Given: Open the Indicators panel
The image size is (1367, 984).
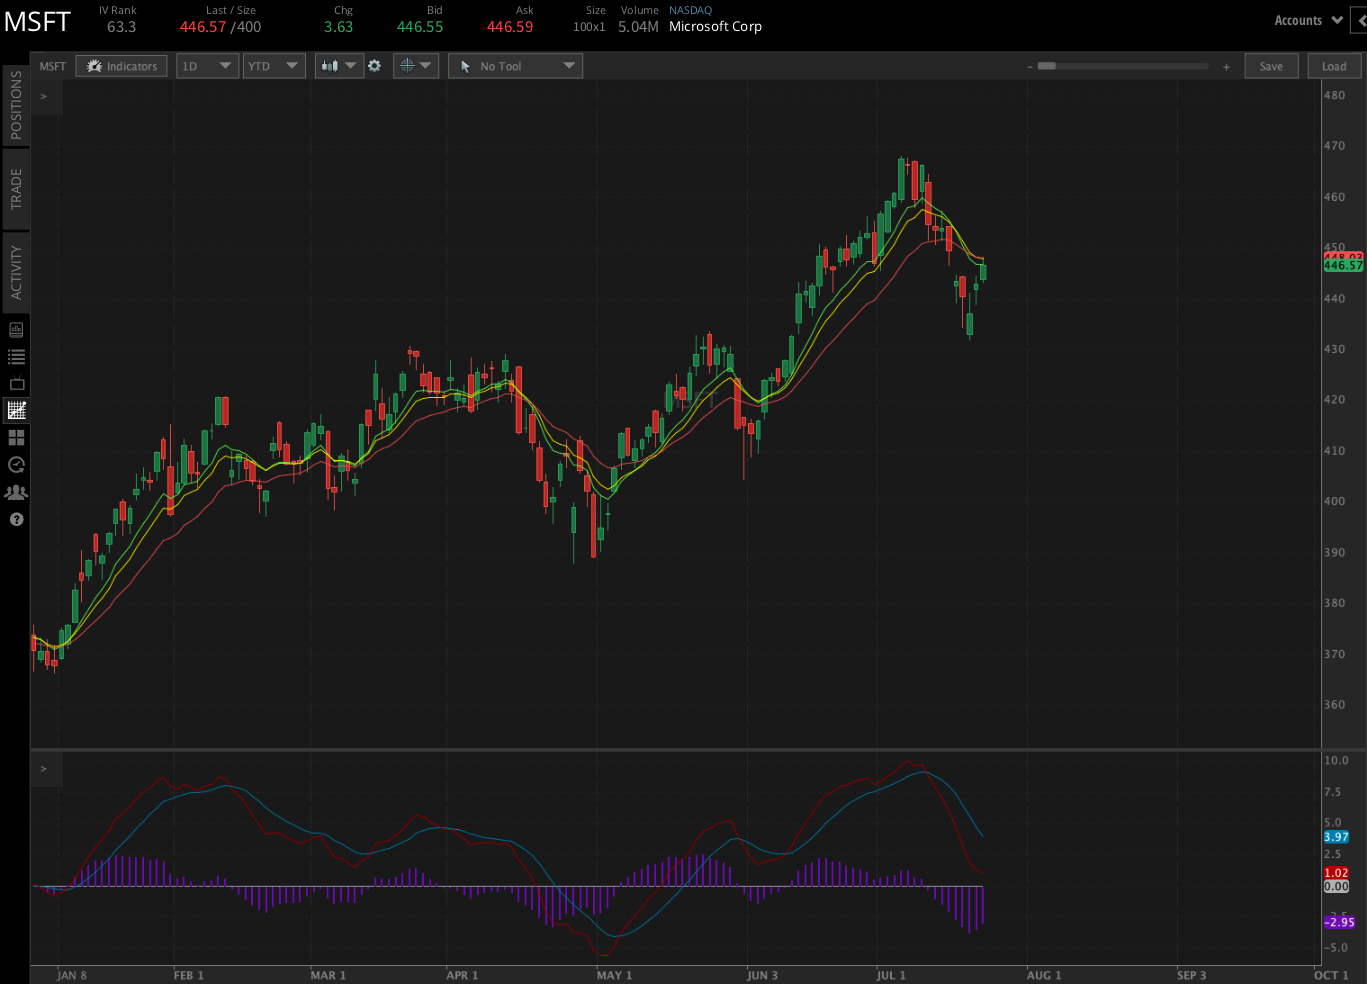Looking at the screenshot, I should click(121, 65).
